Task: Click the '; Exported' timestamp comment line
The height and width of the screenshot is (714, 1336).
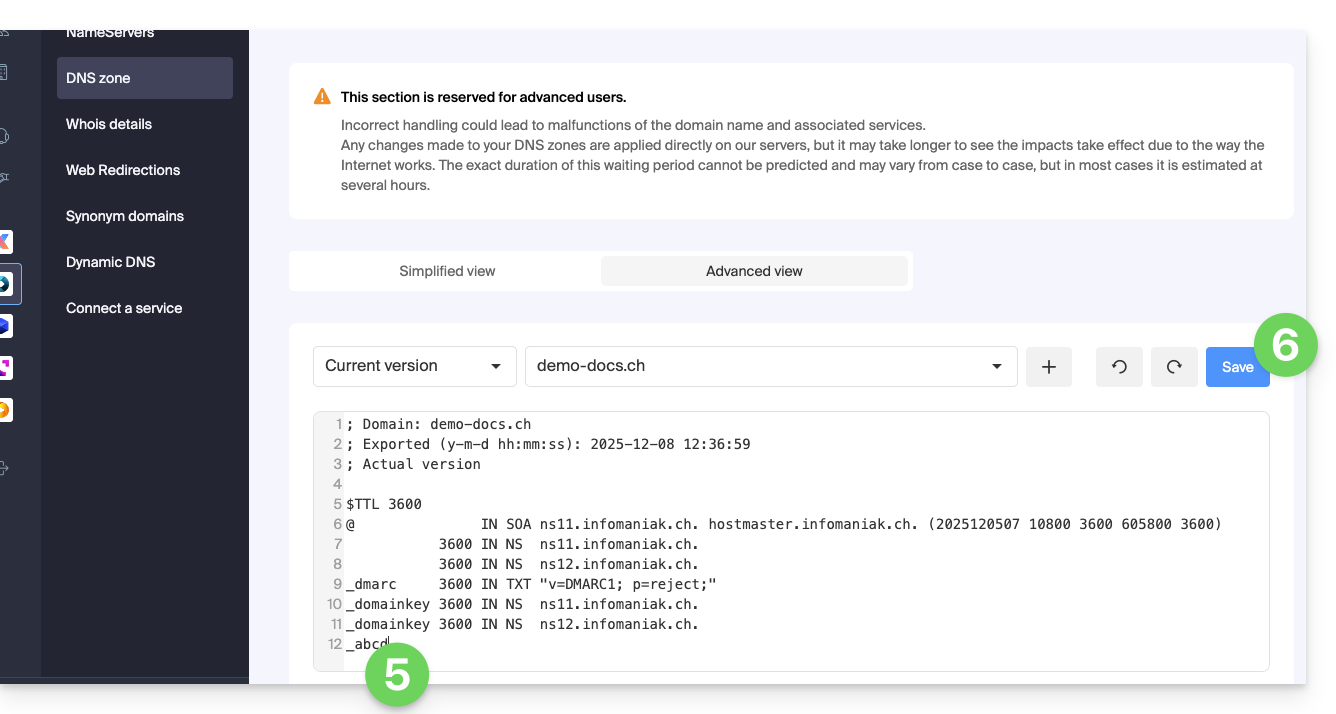Action: click(x=548, y=444)
